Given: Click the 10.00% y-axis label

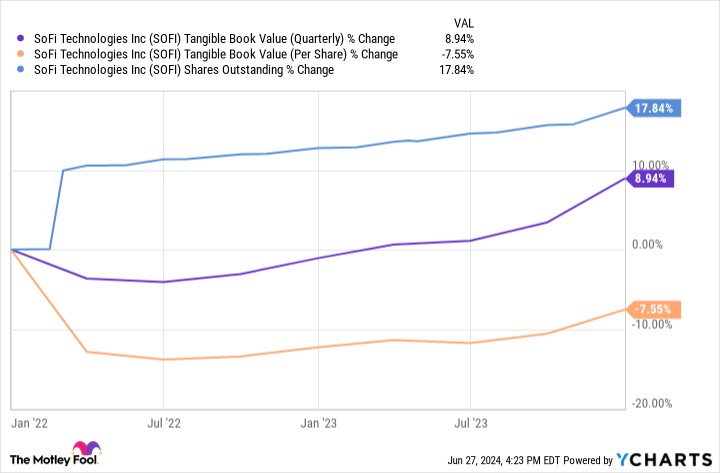Looking at the screenshot, I should (650, 166).
